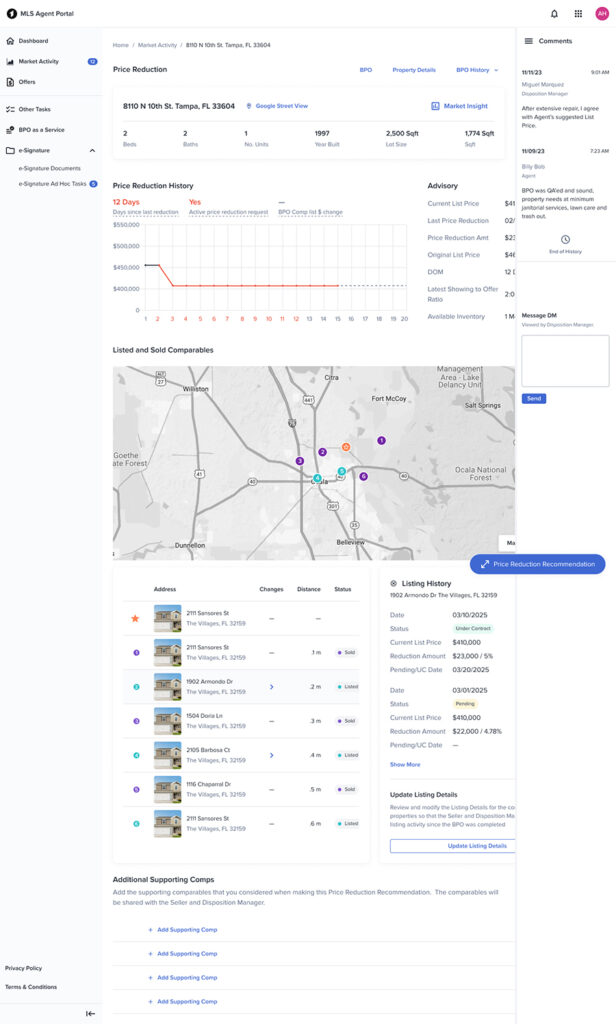616x1024 pixels.
Task: Click the AH user avatar
Action: (602, 14)
